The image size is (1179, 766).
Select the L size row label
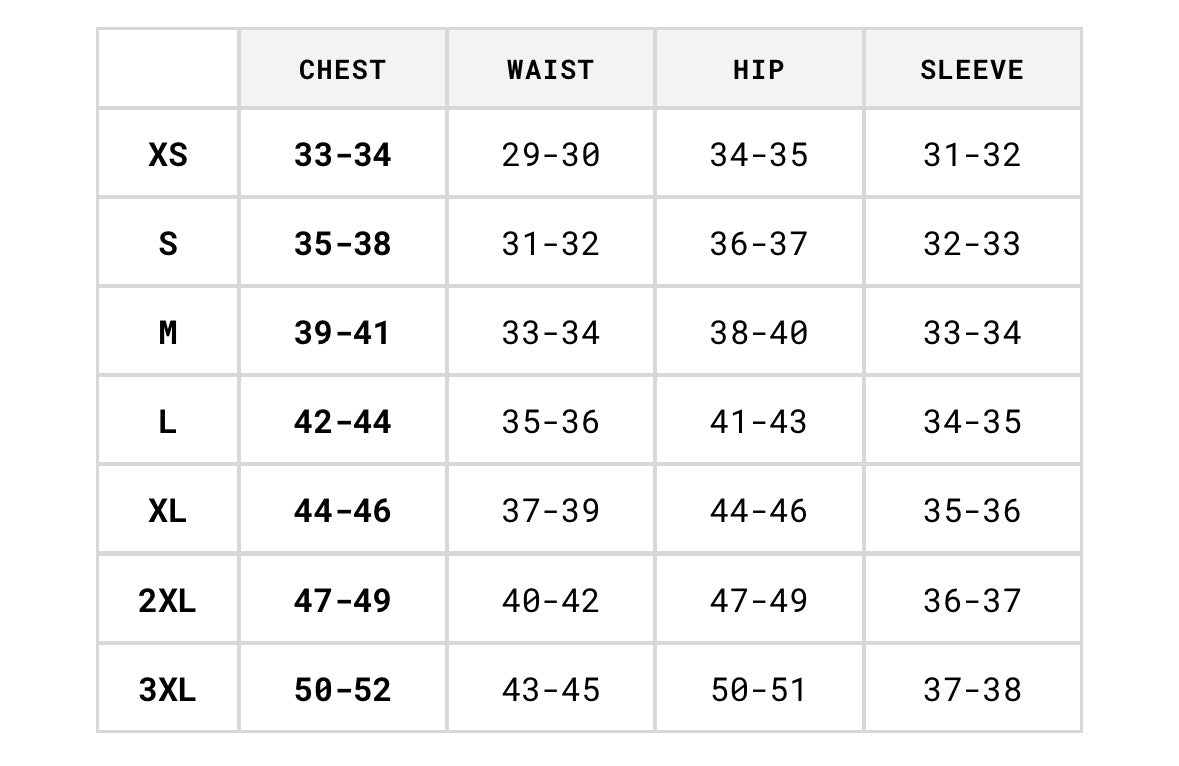pos(168,422)
